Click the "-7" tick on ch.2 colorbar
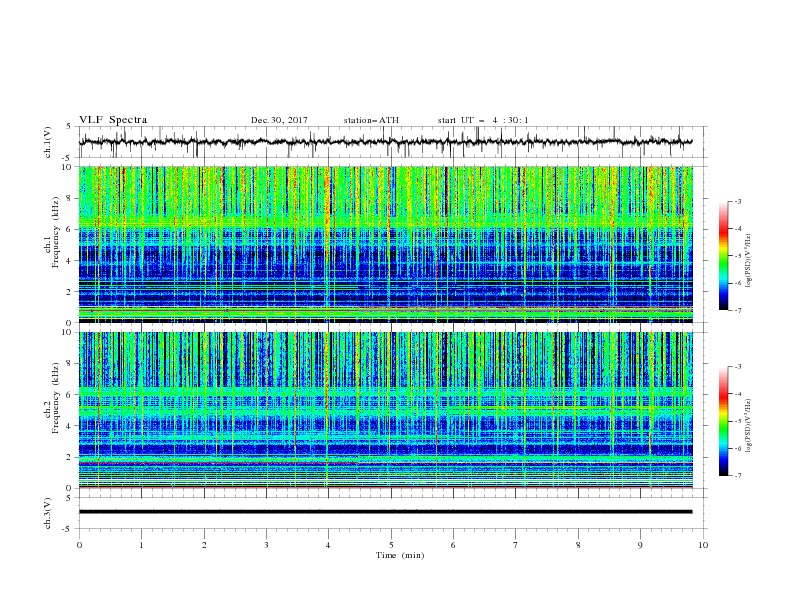Screen dimensions: 792x612 738,475
